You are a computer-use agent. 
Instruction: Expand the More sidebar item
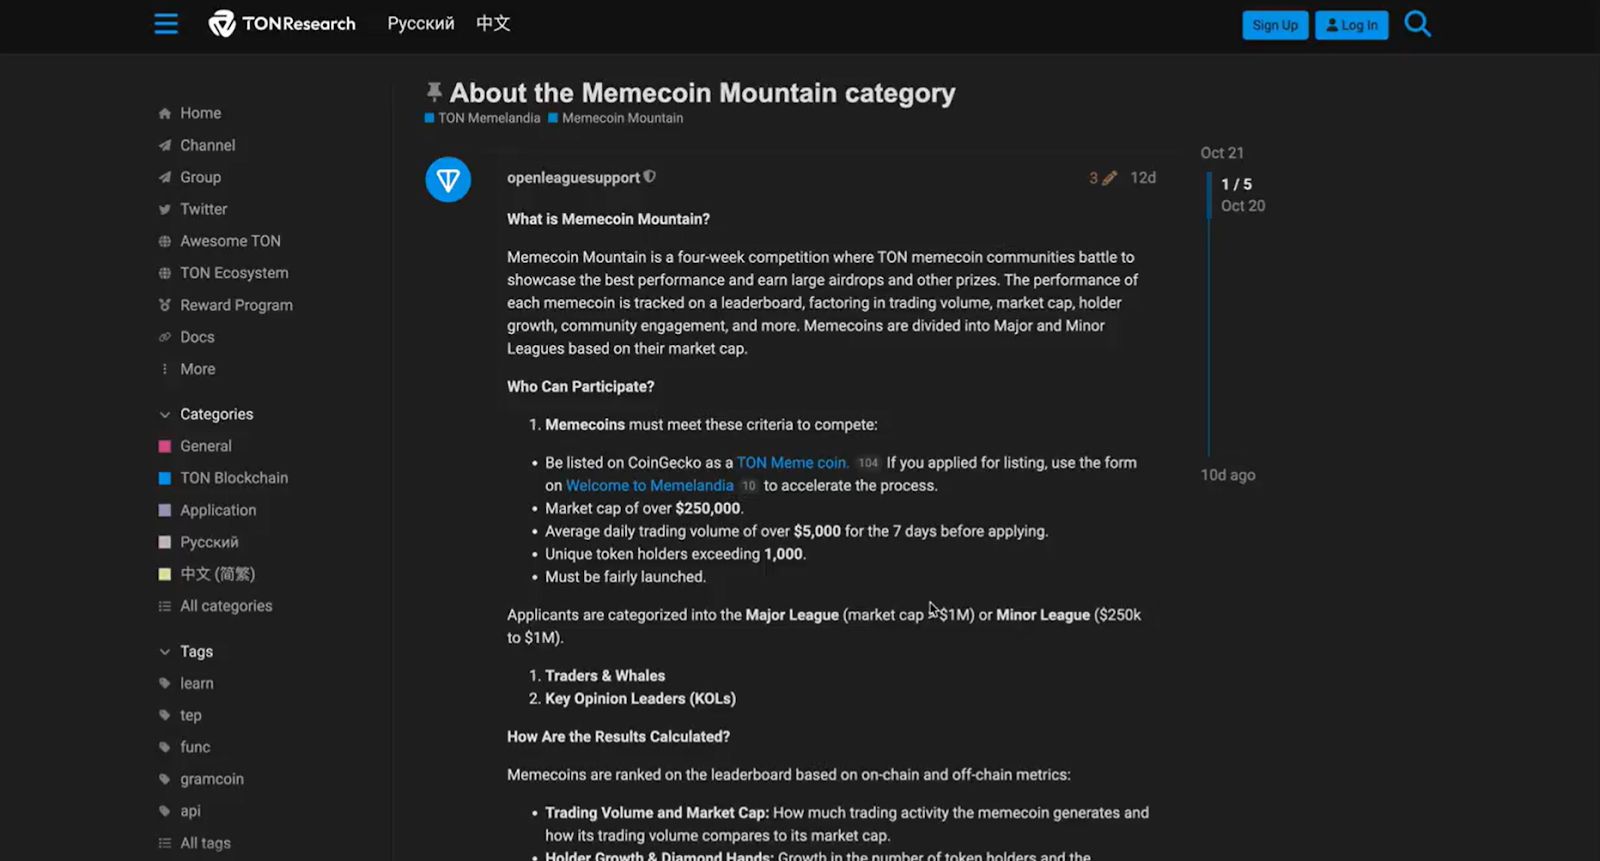pos(164,369)
